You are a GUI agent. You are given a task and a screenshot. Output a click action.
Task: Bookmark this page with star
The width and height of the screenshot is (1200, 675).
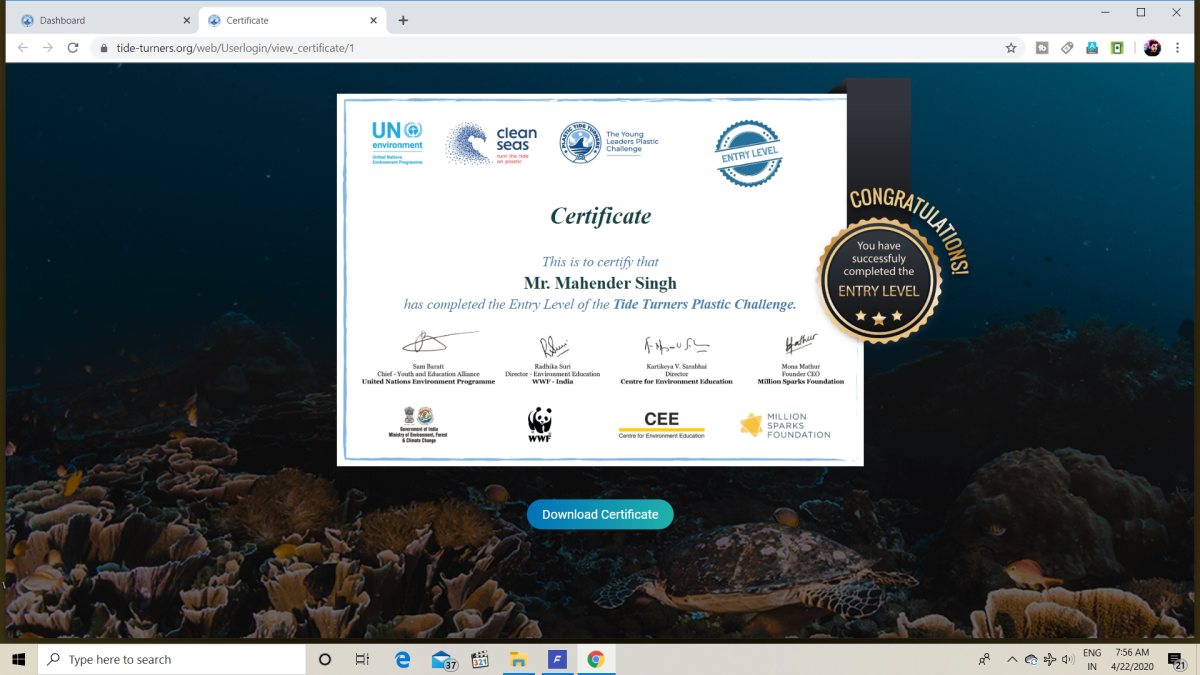pos(1010,48)
